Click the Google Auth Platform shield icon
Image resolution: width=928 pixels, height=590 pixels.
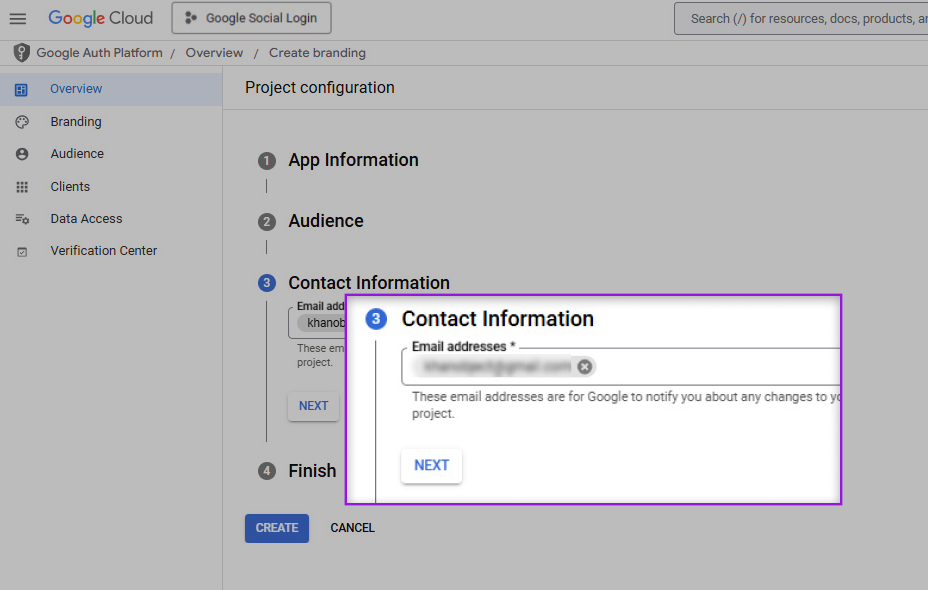click(22, 53)
